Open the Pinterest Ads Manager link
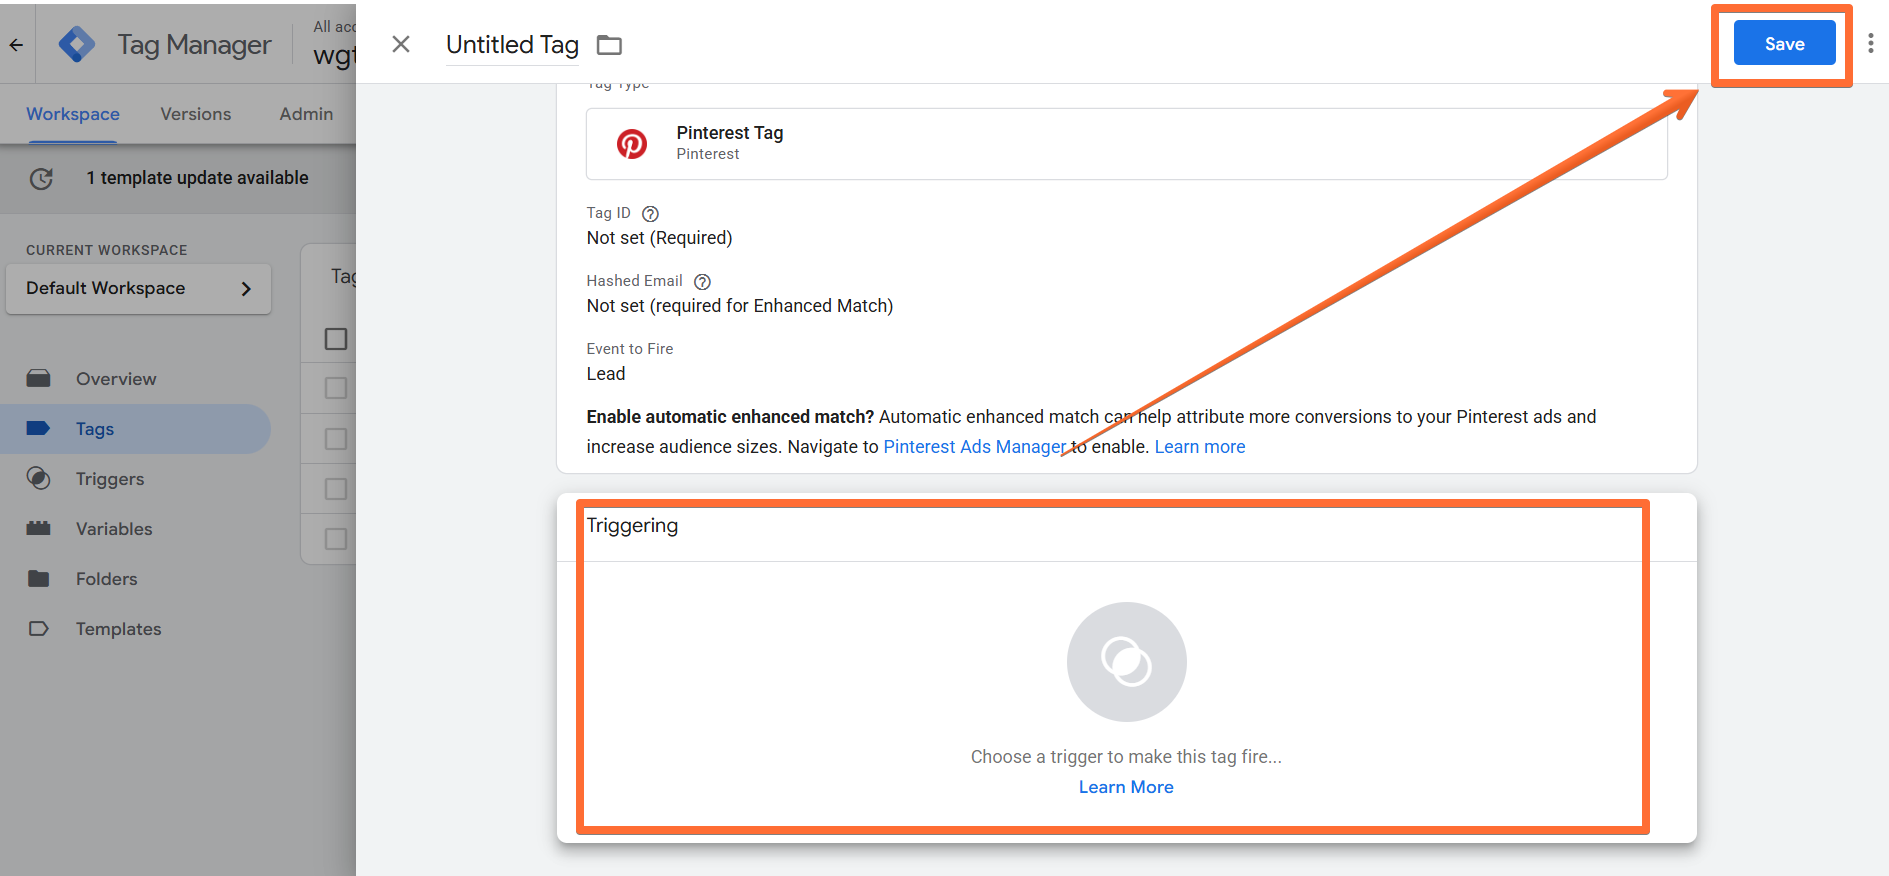 tap(975, 447)
